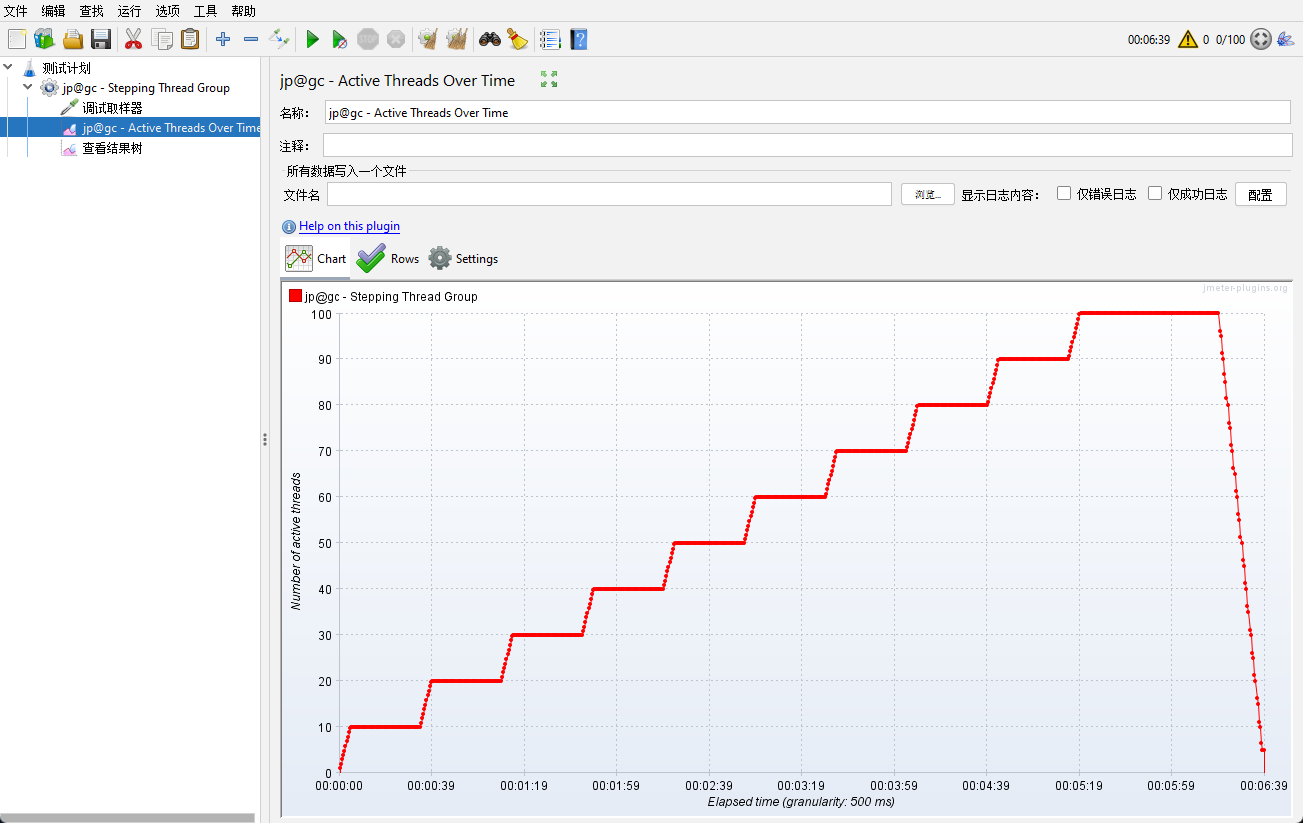Screen dimensions: 1303x823
Task: Open the 查找 menu
Action: click(91, 11)
